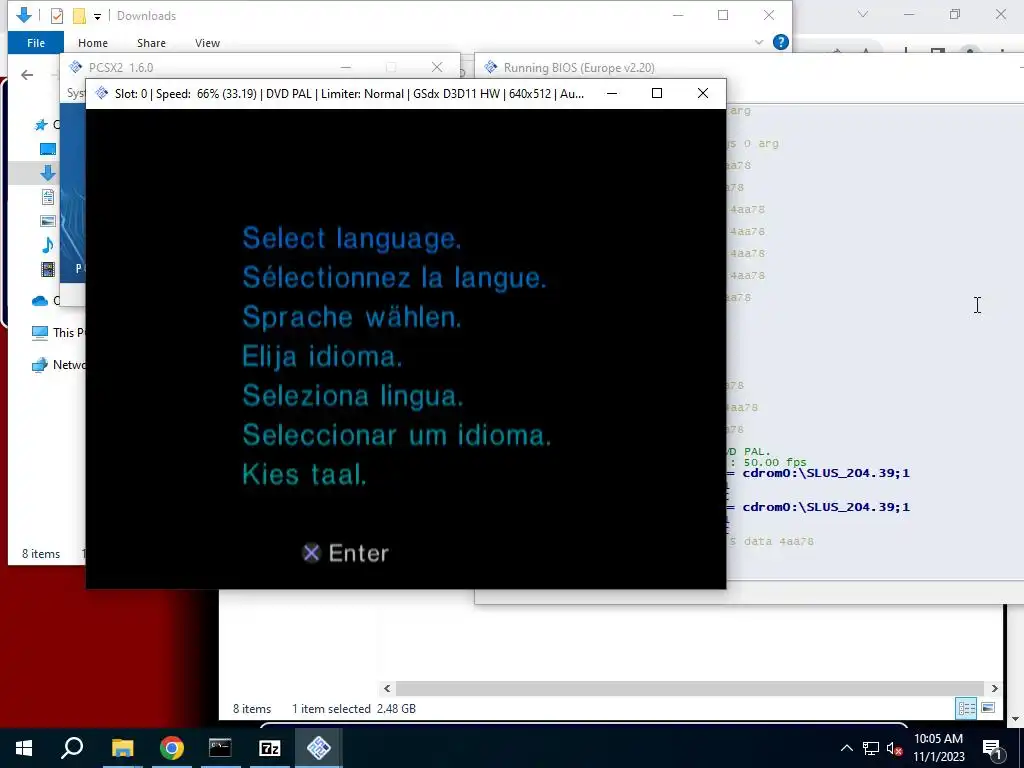Open clock showing 10:05 AM
This screenshot has width=1024, height=768.
(938, 748)
